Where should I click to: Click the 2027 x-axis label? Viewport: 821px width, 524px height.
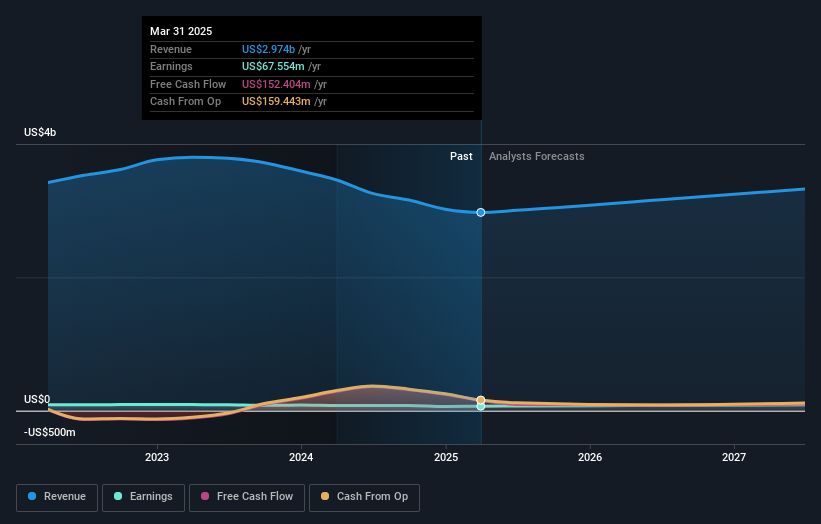click(x=734, y=457)
